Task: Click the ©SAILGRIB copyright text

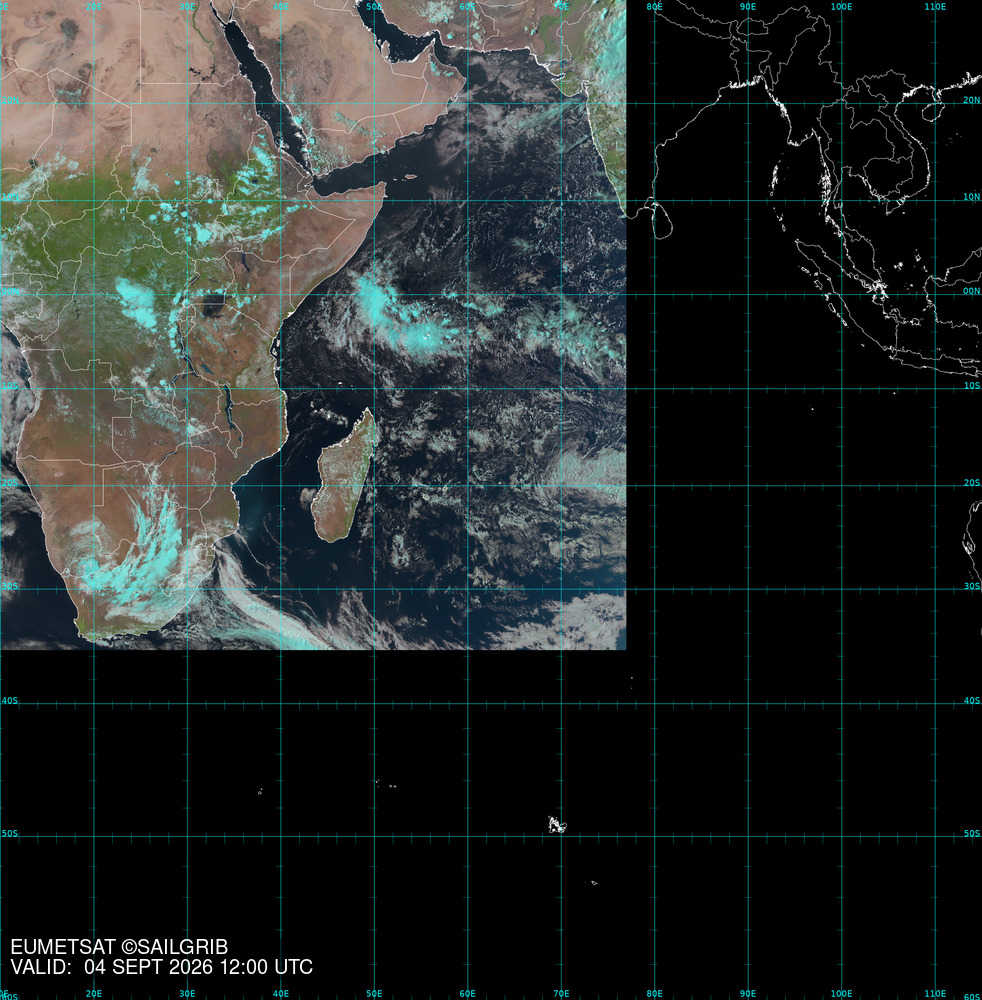Action: pyautogui.click(x=174, y=946)
